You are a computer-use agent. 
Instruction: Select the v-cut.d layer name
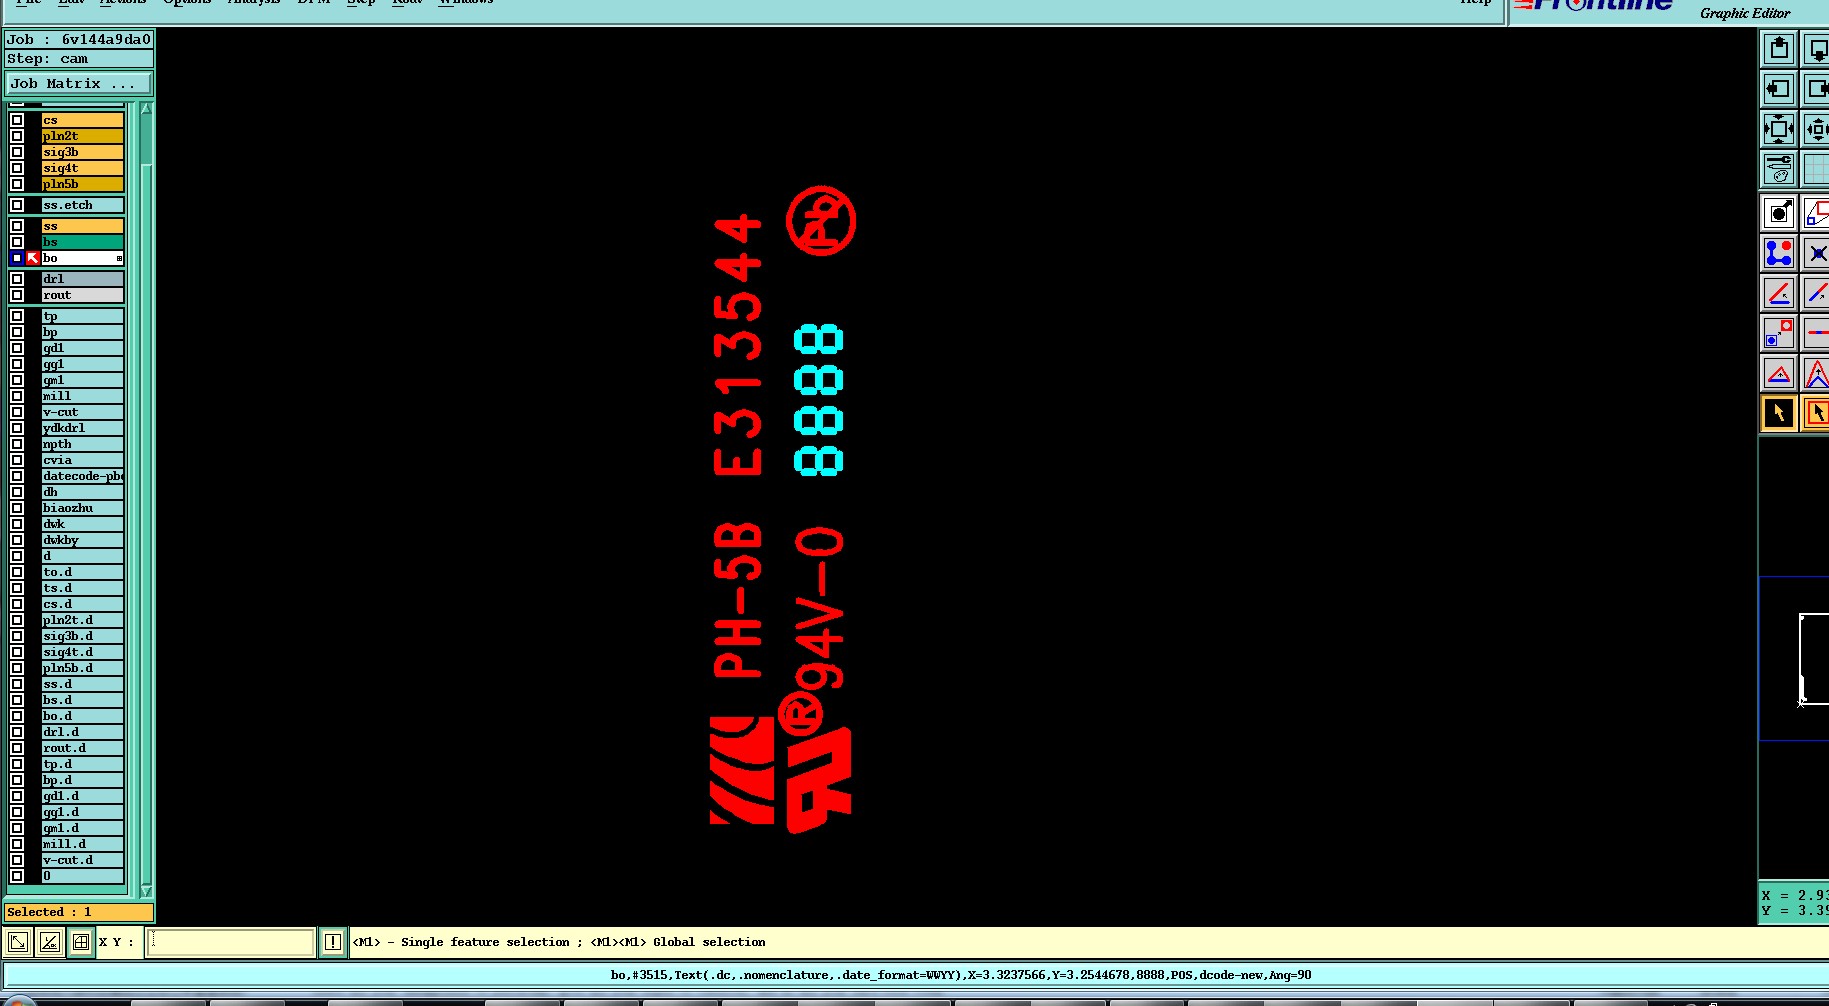[83, 860]
